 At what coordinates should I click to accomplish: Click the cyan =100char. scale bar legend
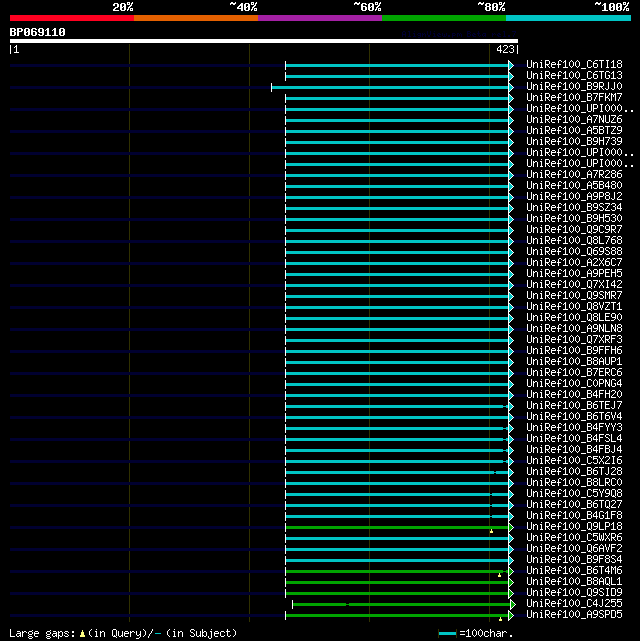point(447,634)
